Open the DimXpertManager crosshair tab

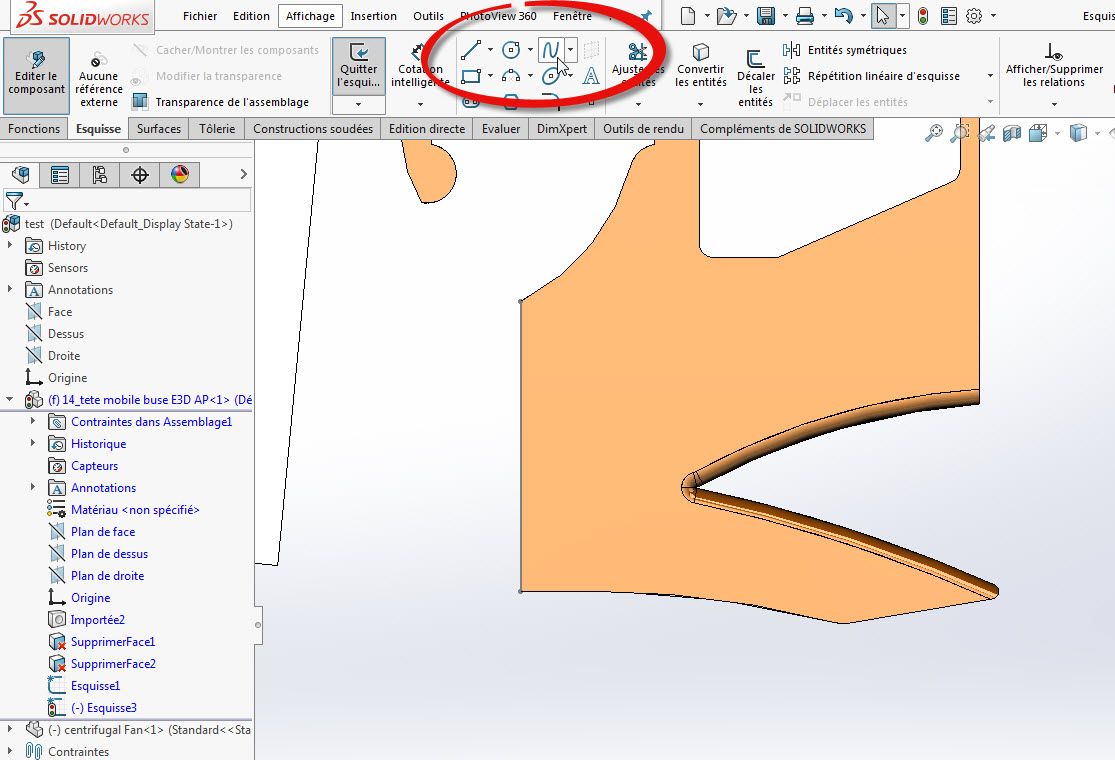click(139, 174)
